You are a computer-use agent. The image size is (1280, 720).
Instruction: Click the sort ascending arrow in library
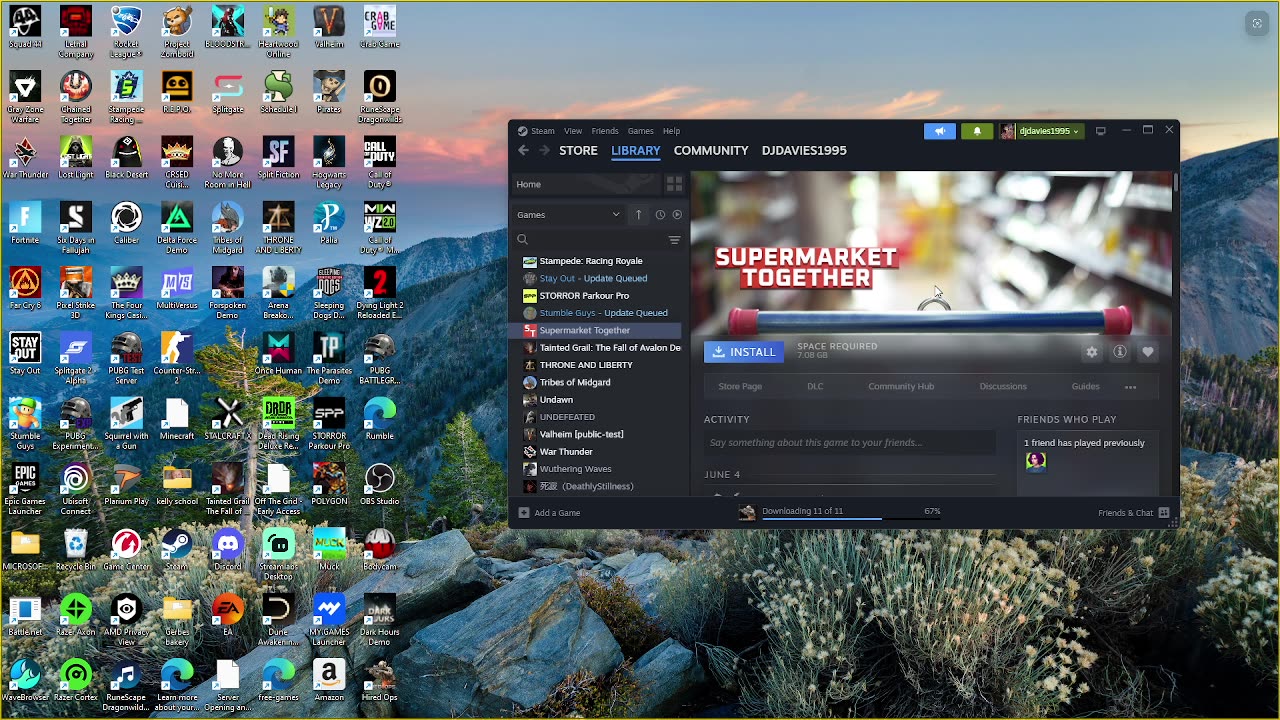tap(638, 215)
